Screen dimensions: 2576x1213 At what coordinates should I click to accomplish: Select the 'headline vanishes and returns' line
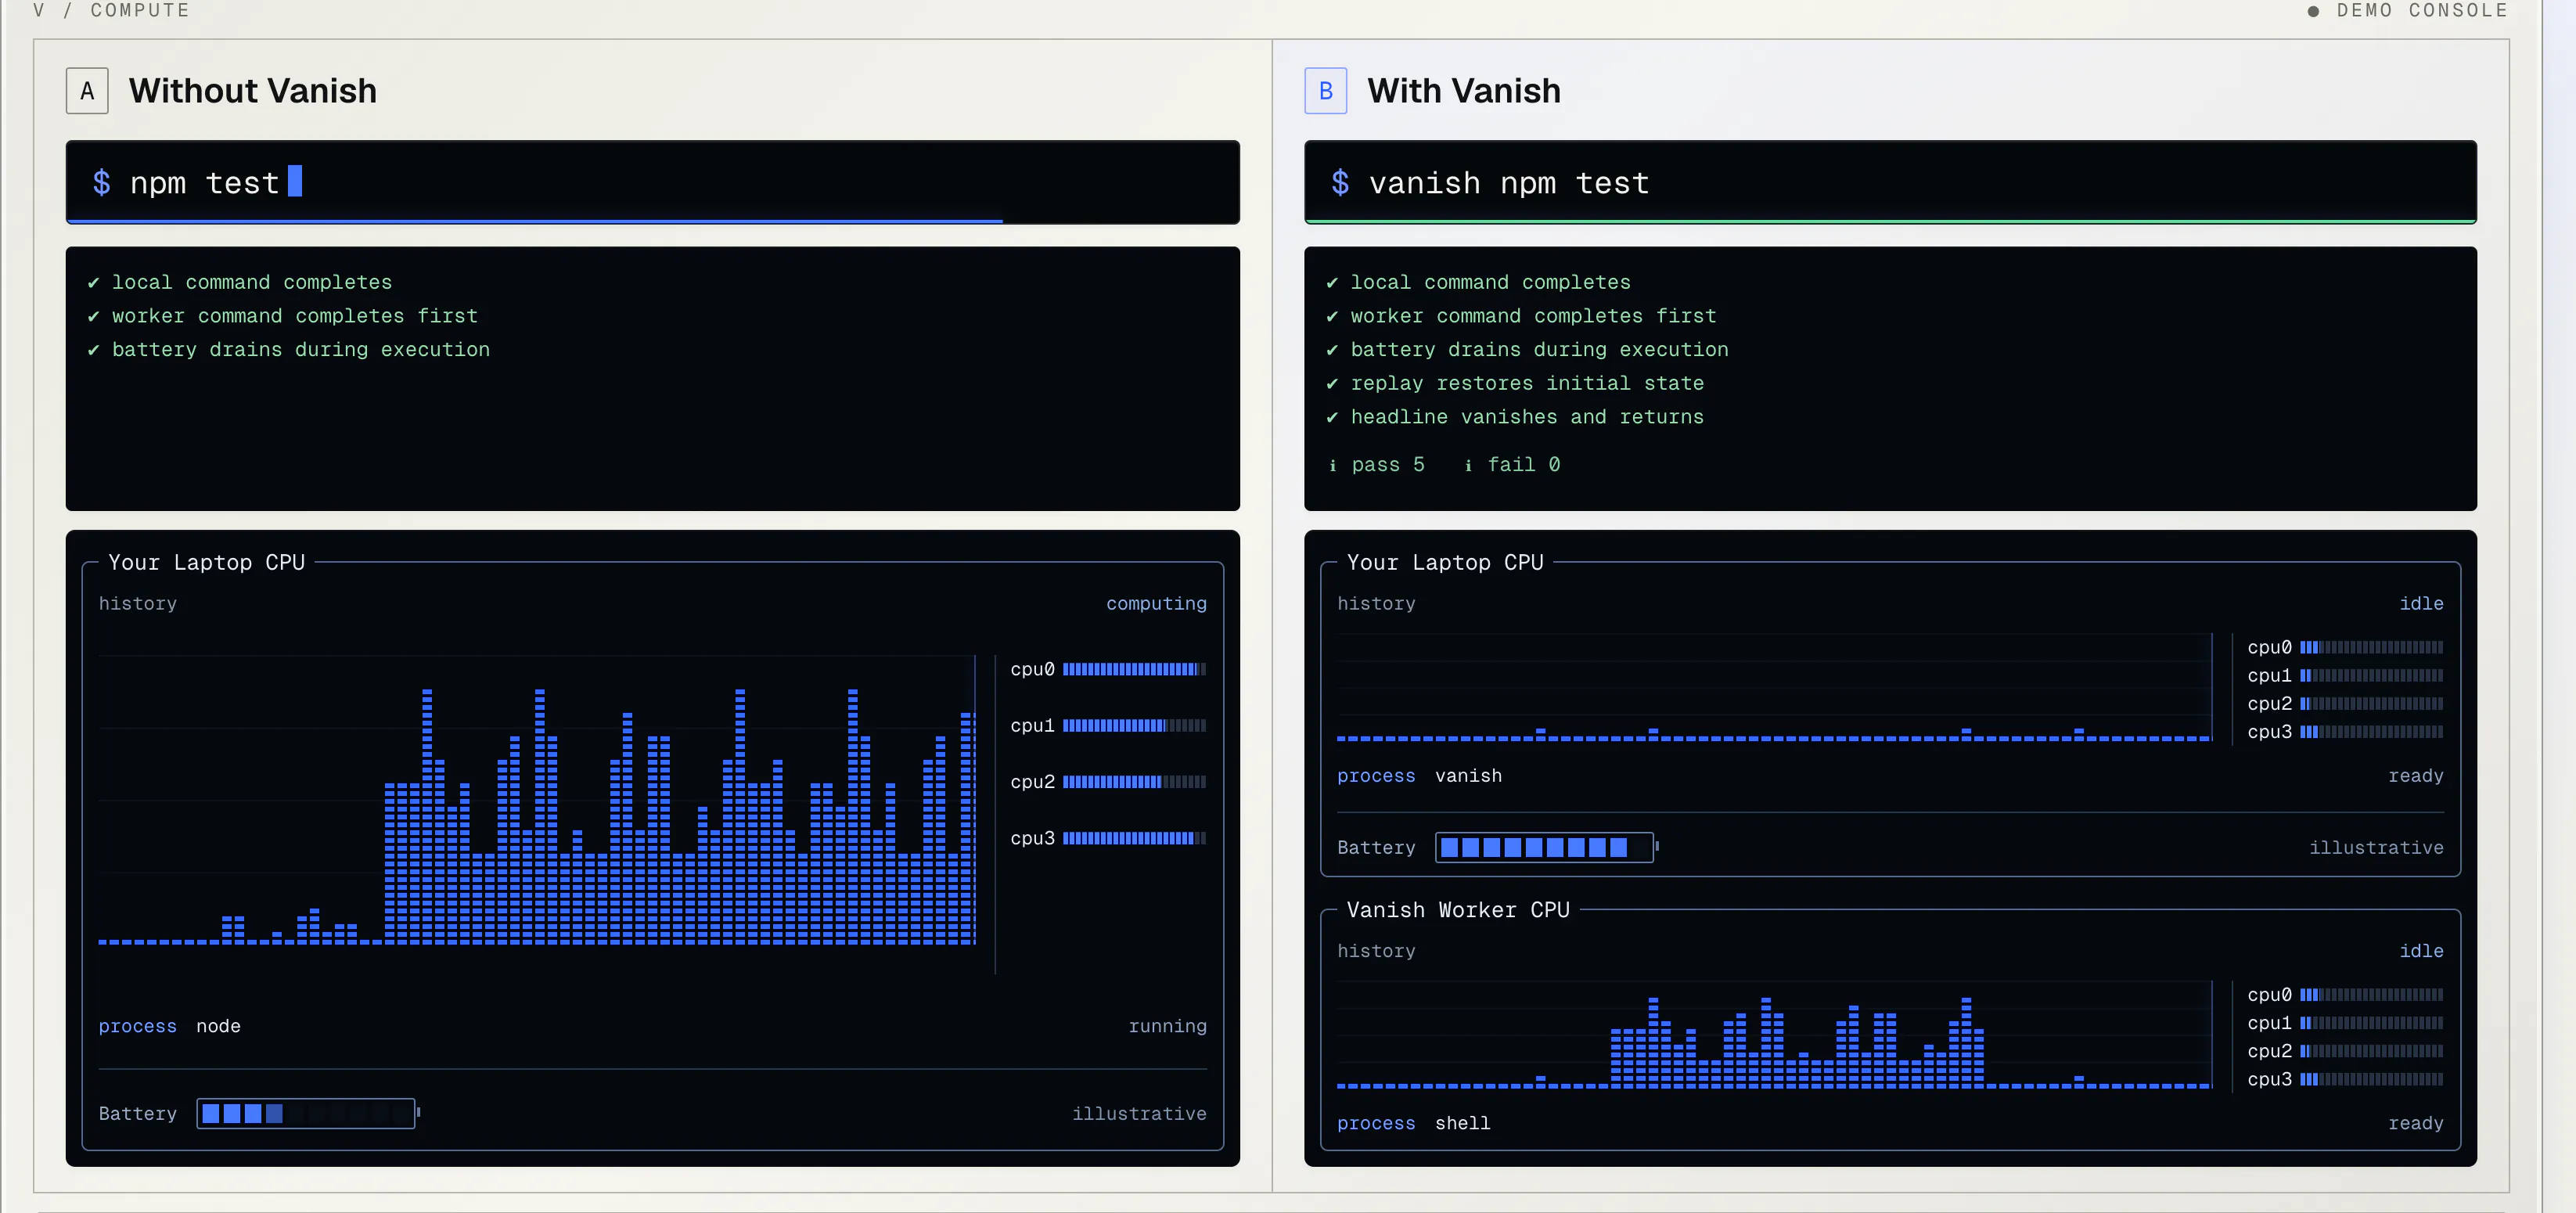coord(1527,418)
